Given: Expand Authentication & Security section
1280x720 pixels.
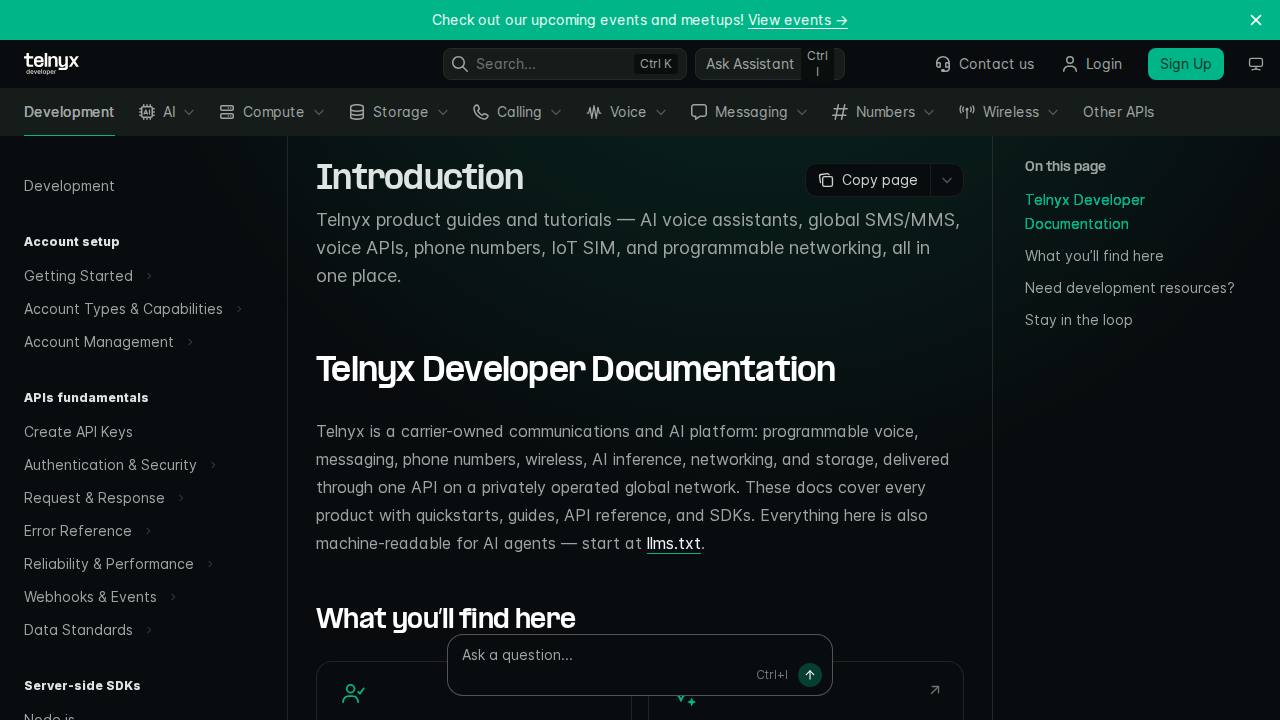Looking at the screenshot, I should click(213, 465).
